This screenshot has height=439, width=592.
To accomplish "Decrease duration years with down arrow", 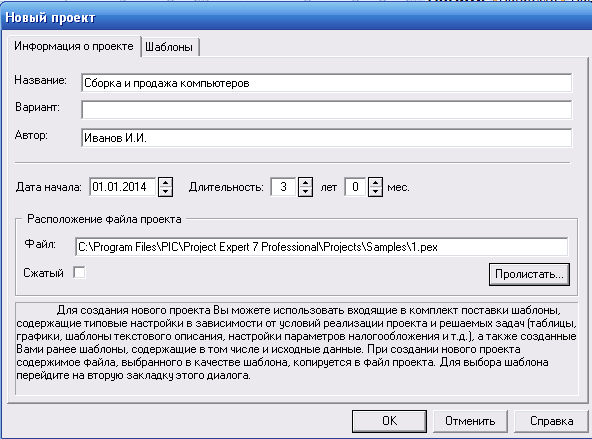I will (305, 192).
